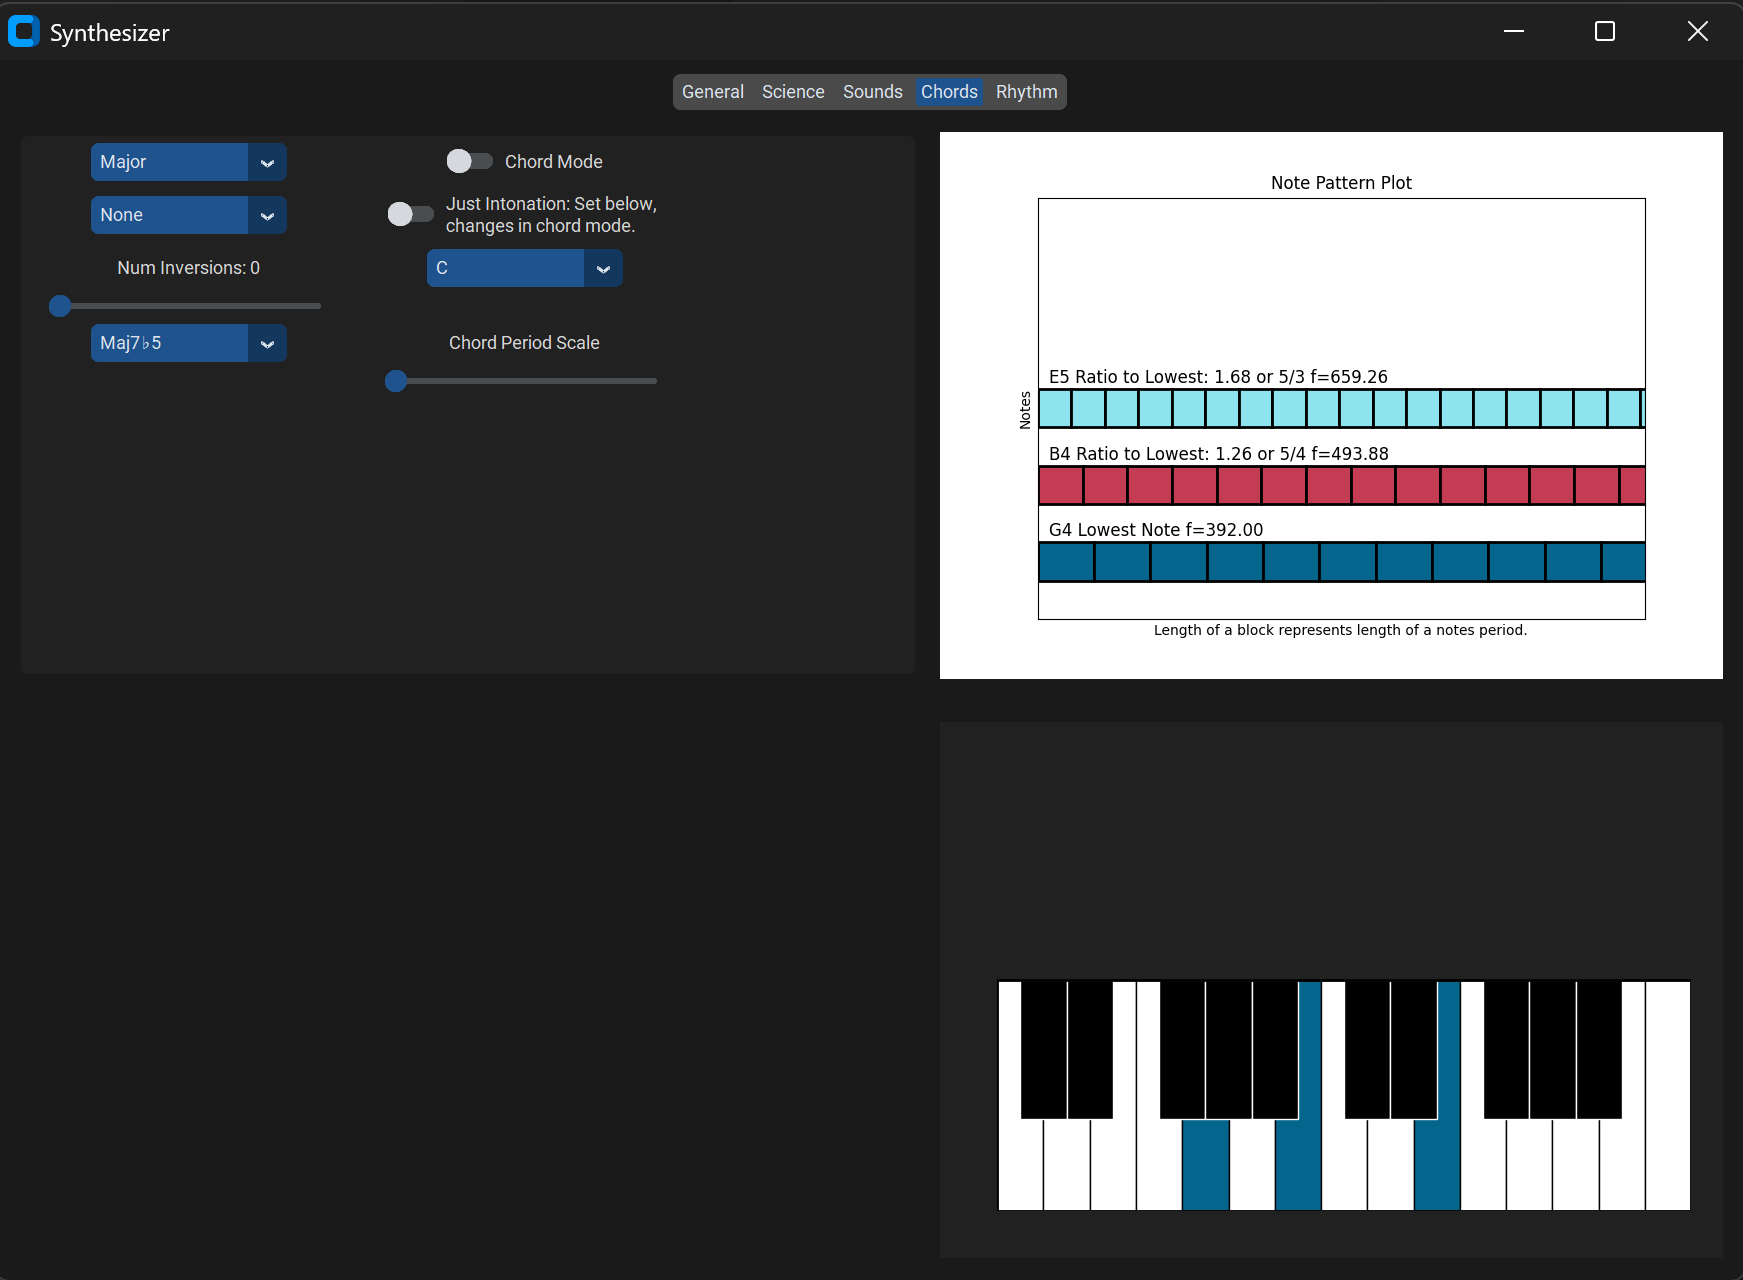
Task: Turn on the Just Intonation toggle
Action: point(410,214)
